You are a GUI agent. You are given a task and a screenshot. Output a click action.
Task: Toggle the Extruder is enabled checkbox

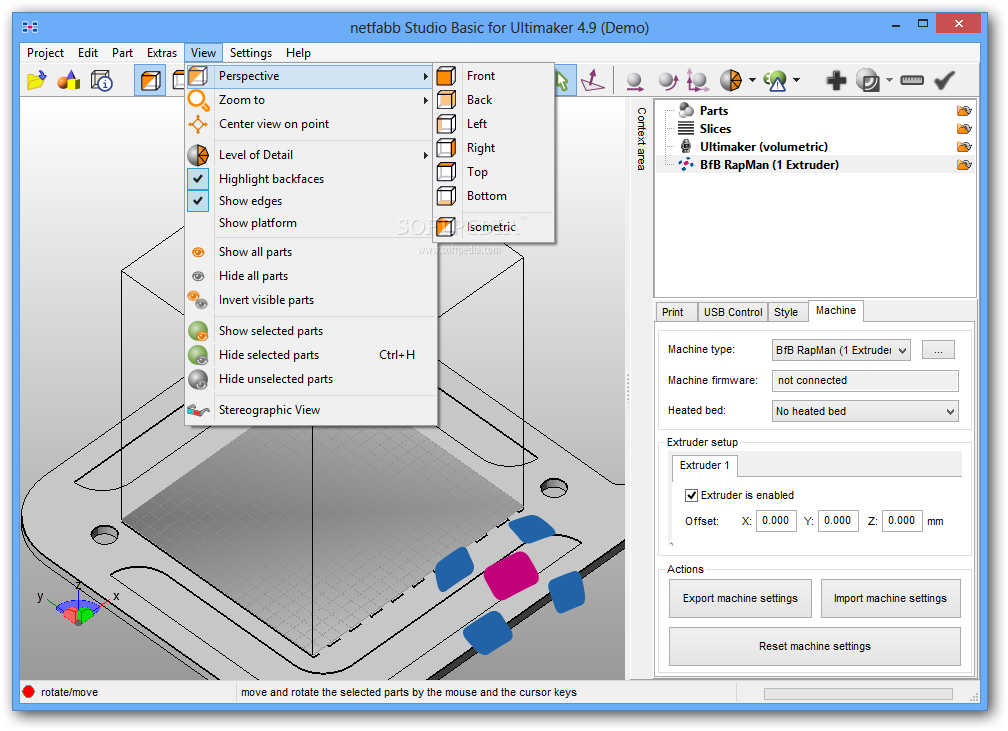click(692, 495)
